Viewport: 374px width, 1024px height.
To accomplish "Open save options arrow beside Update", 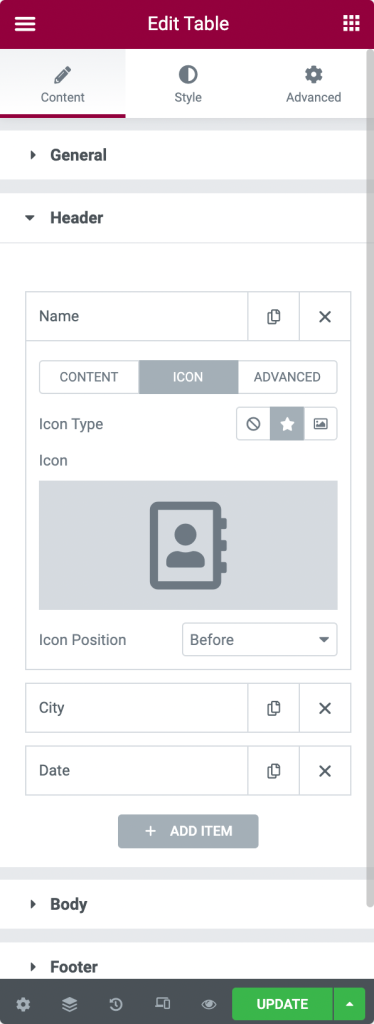I will pyautogui.click(x=350, y=1004).
